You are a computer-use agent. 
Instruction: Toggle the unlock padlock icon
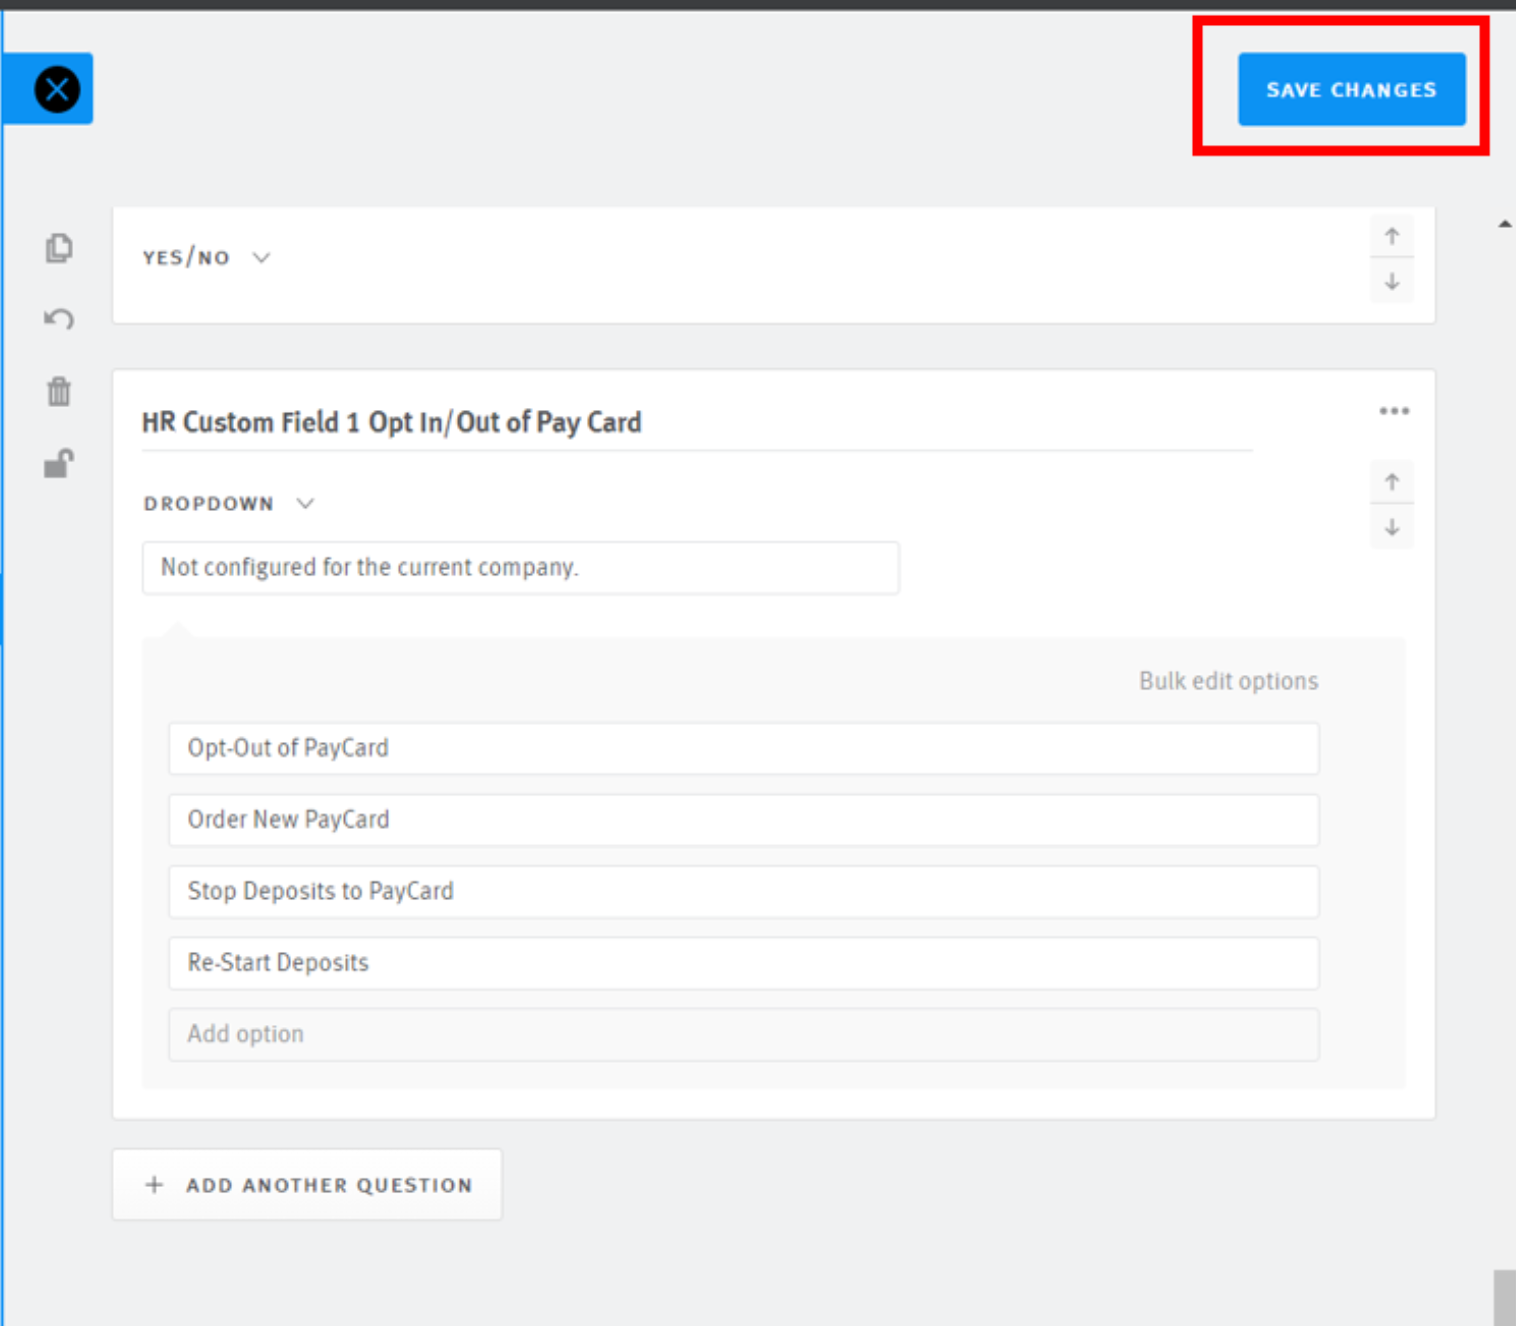click(59, 463)
